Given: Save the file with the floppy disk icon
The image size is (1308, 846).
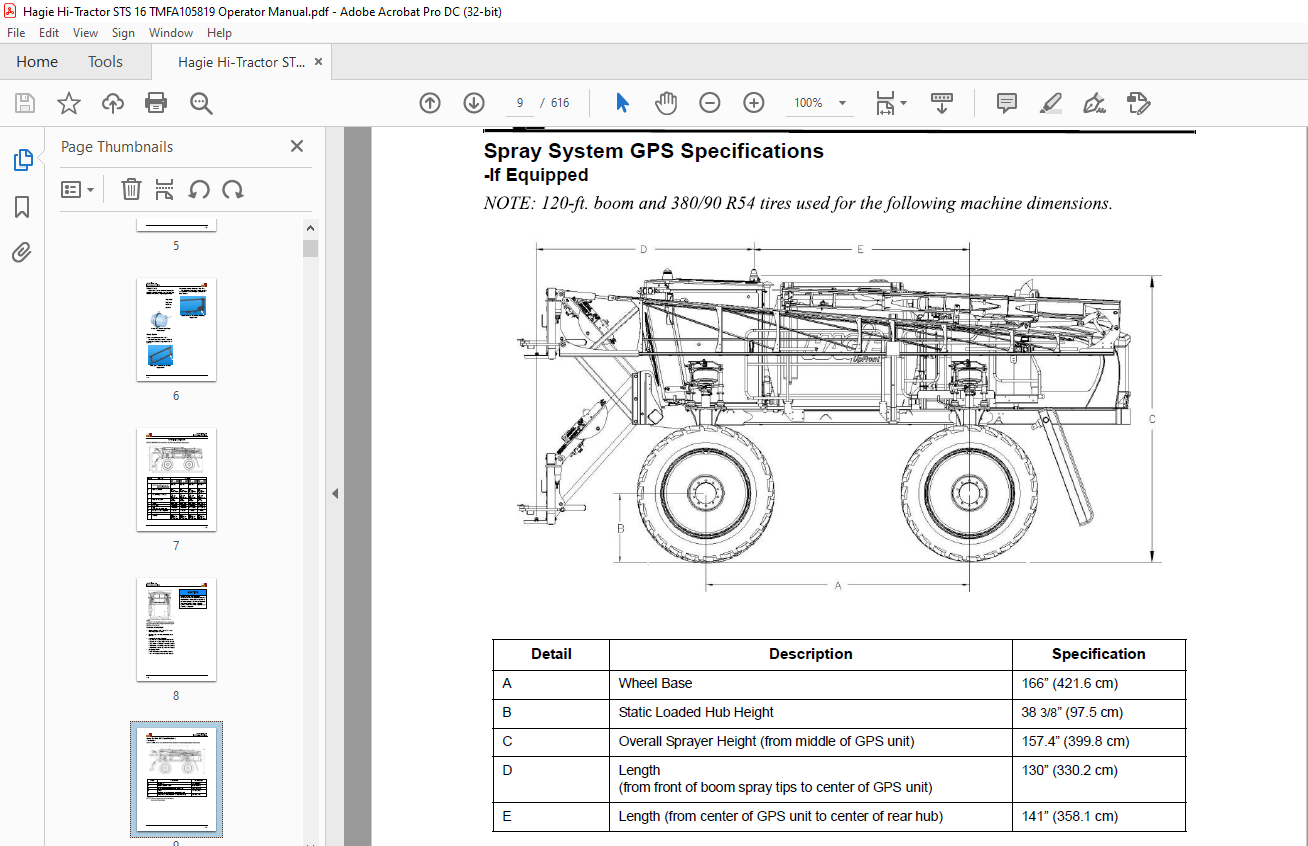Looking at the screenshot, I should point(25,103).
